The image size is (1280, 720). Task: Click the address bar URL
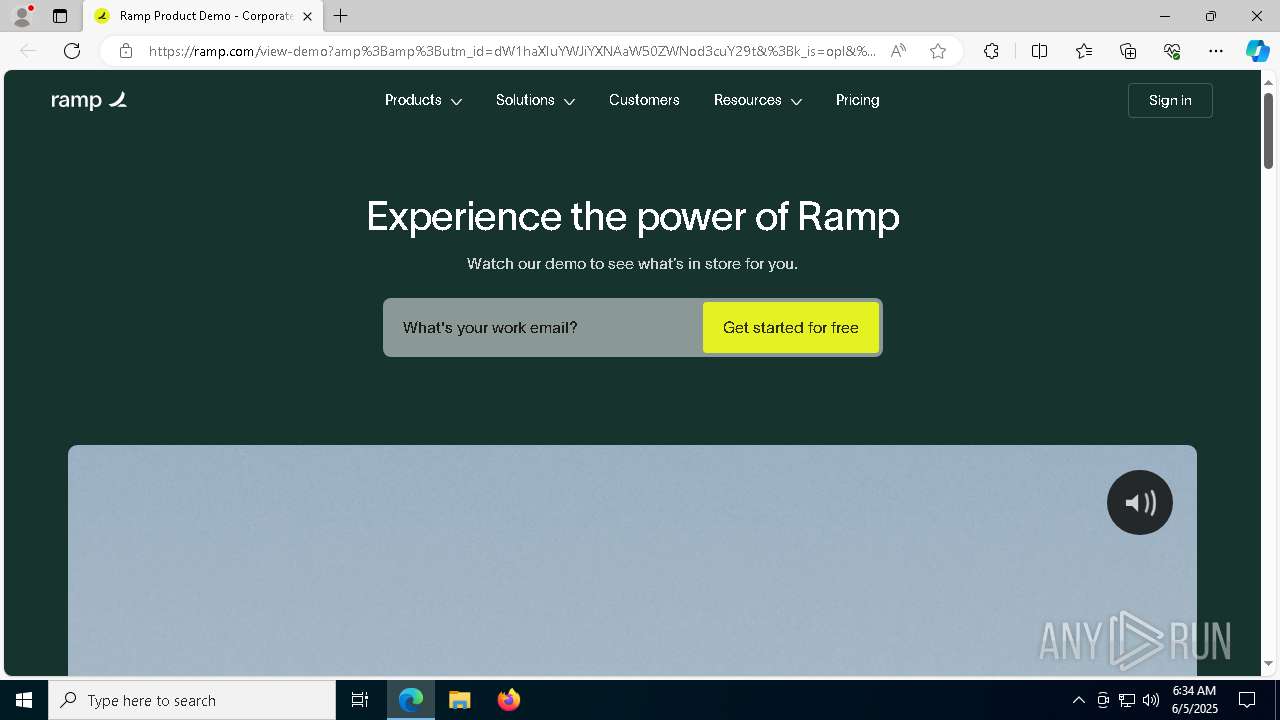point(512,51)
